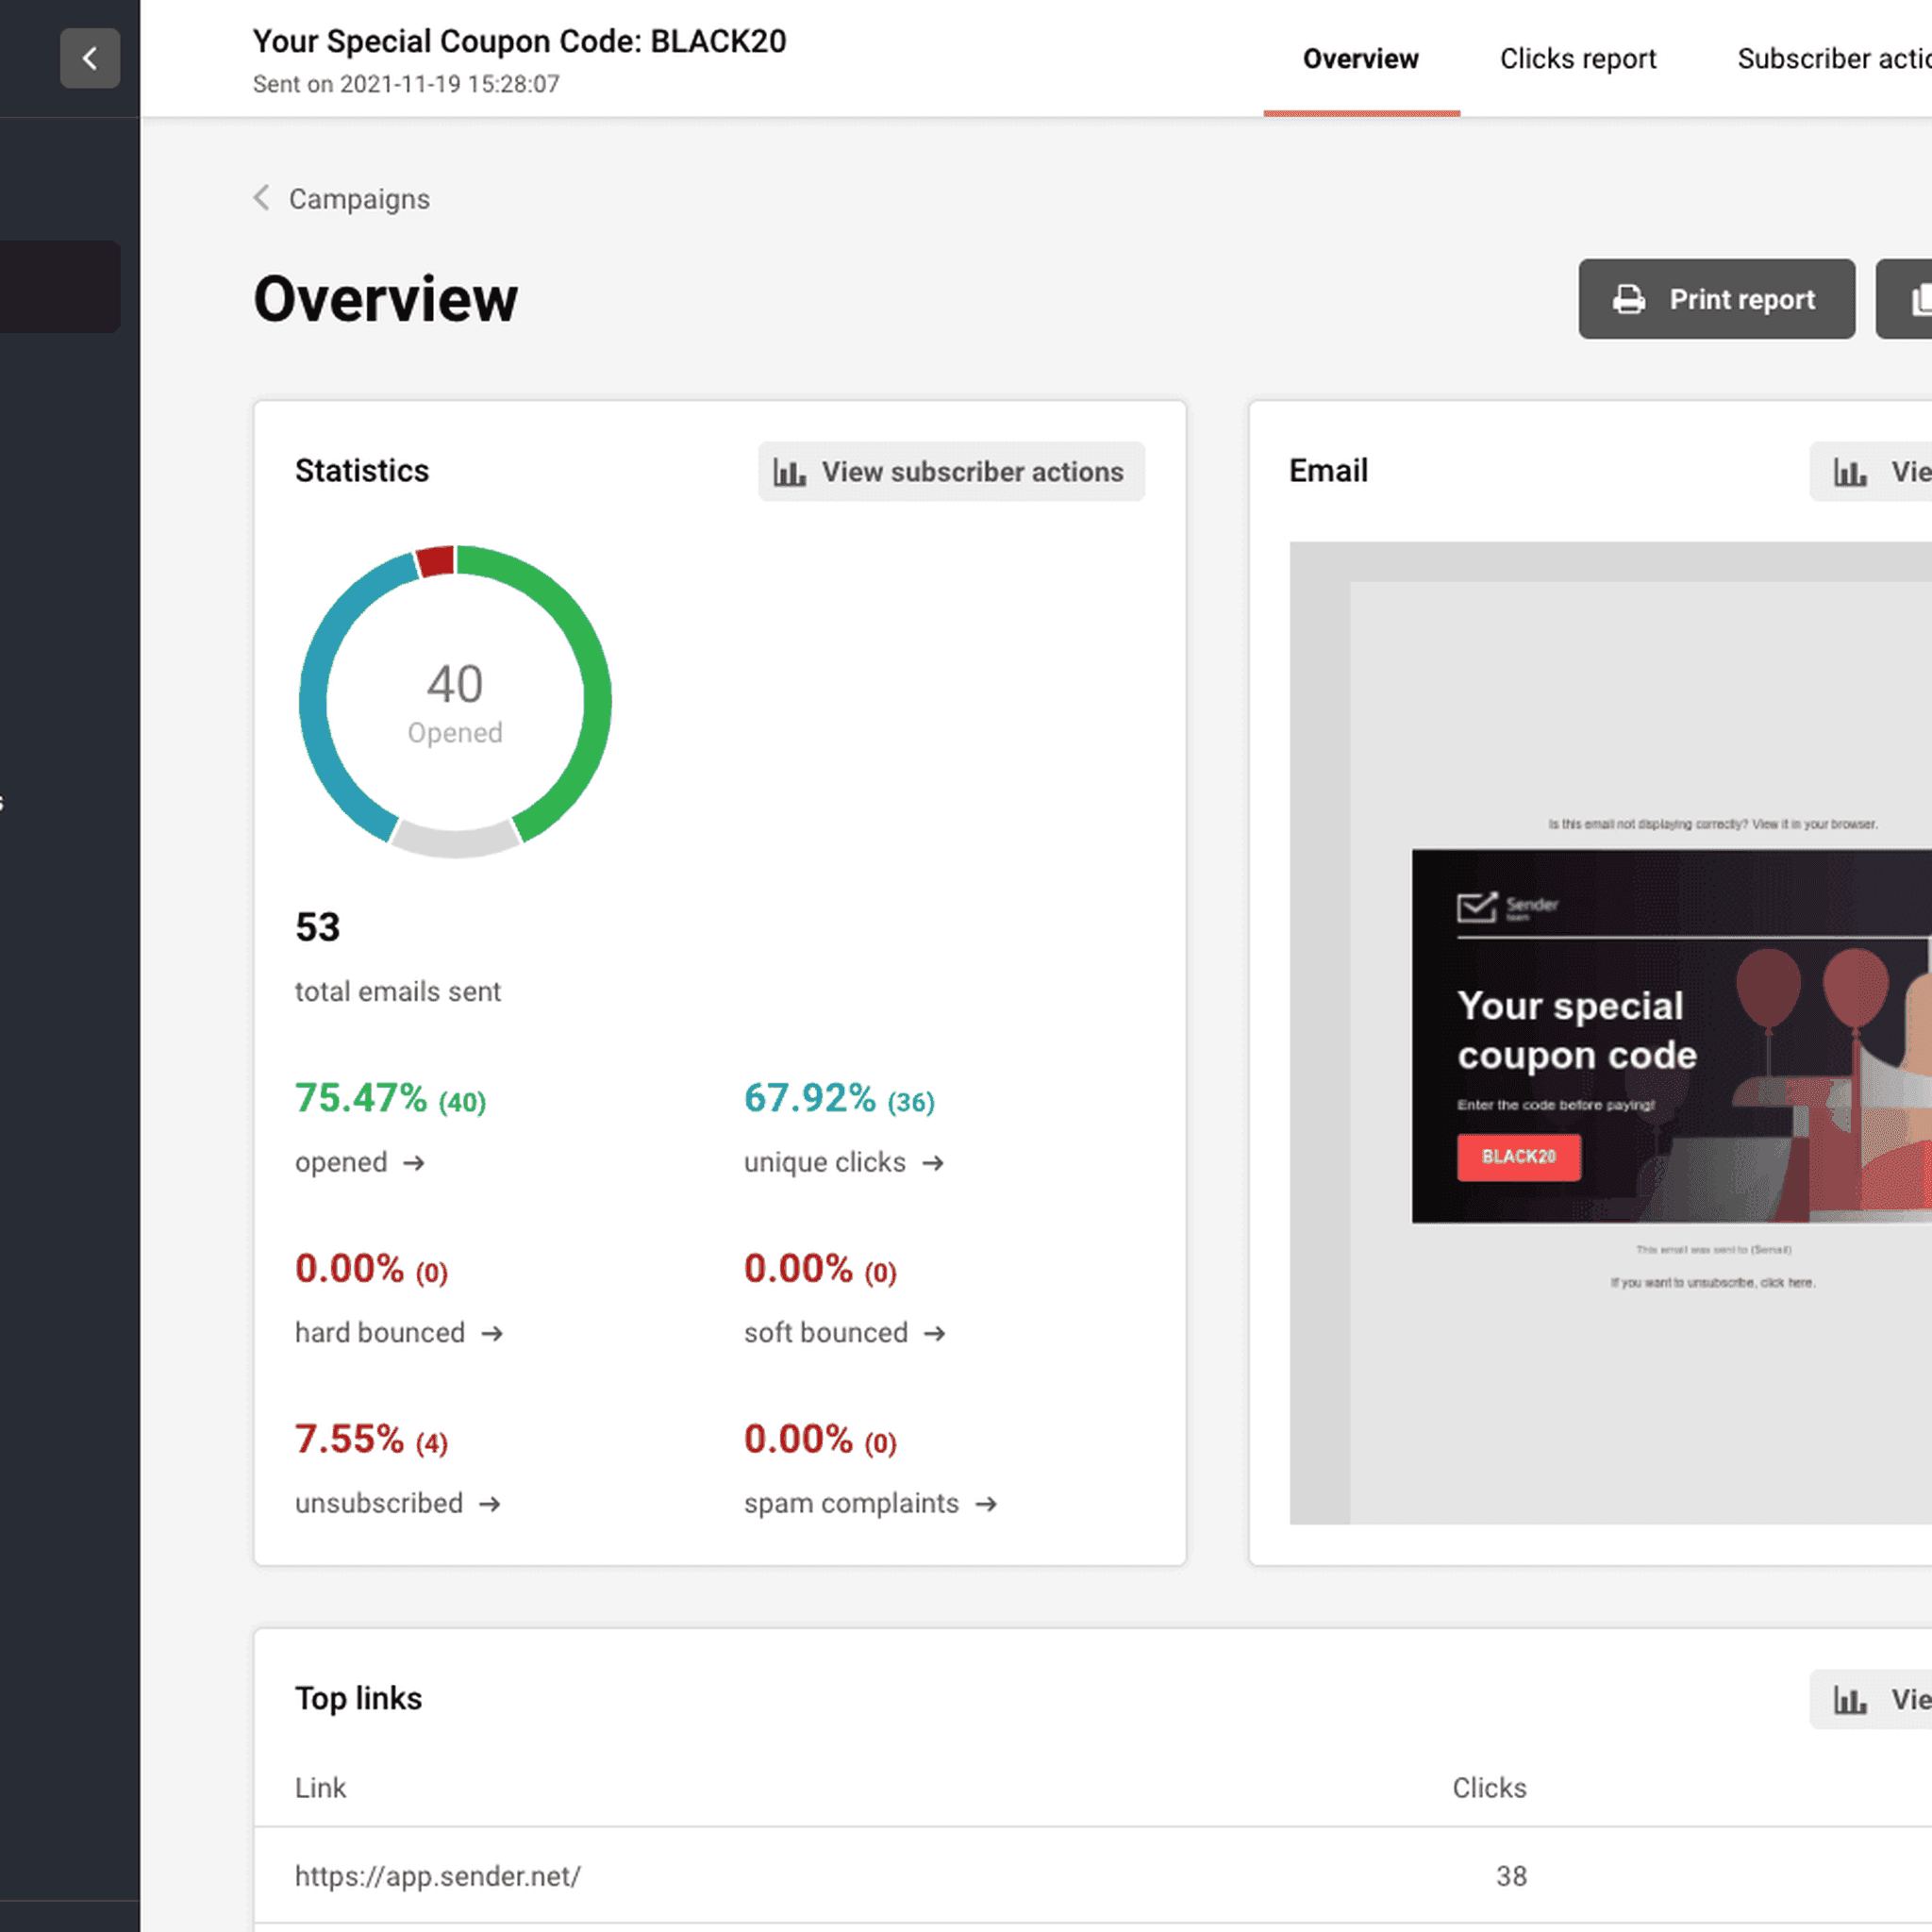This screenshot has width=1932, height=1932.
Task: Click arrow next to unsubscribed
Action: click(x=489, y=1504)
